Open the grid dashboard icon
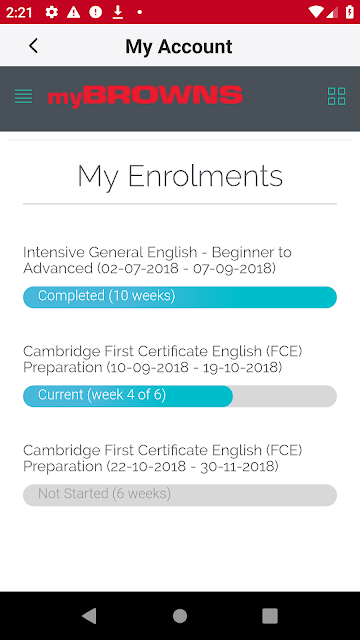Screen dimensions: 360x640 (336, 96)
